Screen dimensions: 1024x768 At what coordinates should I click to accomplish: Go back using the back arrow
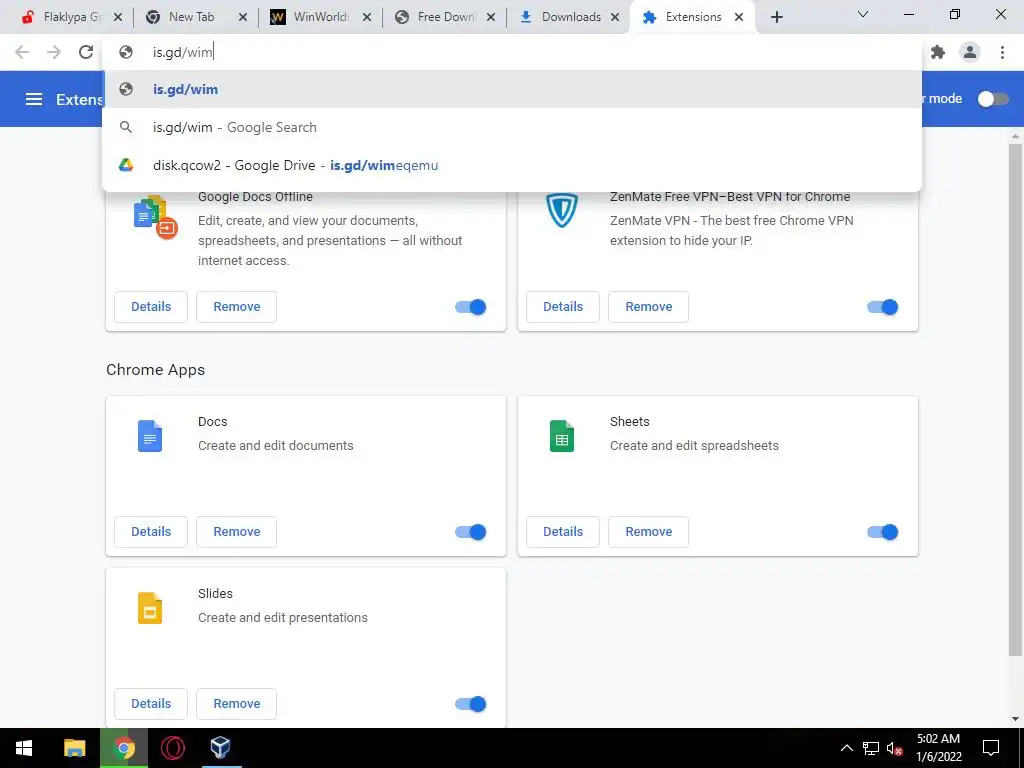click(x=22, y=52)
